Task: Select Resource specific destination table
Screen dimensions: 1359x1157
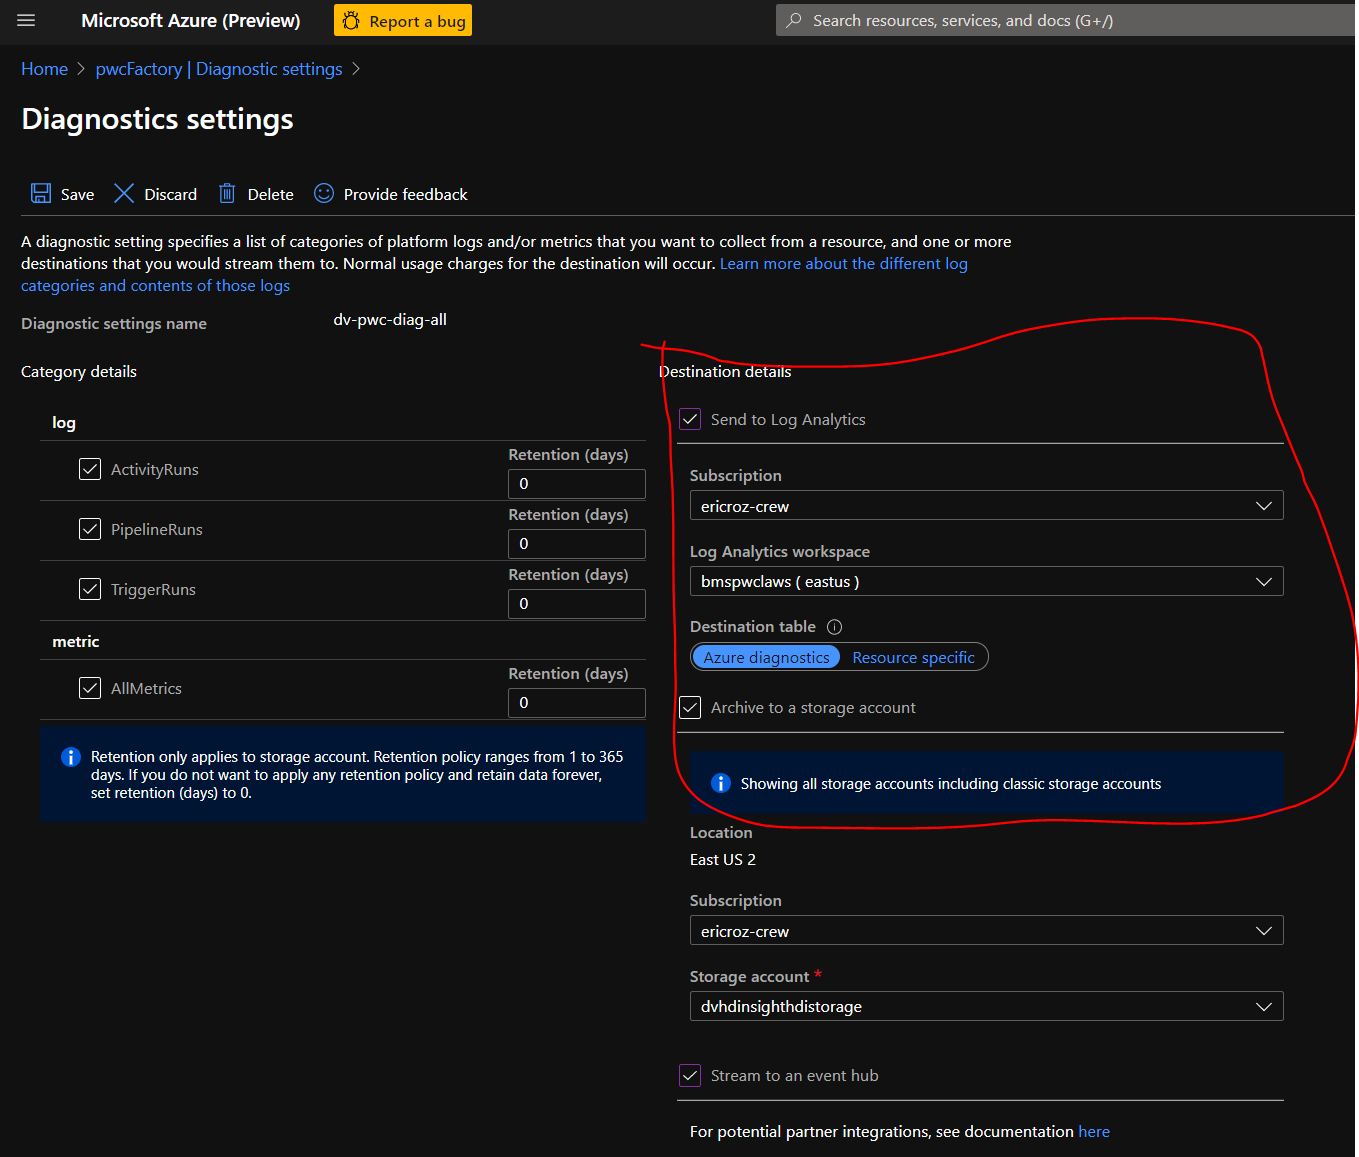Action: point(913,657)
